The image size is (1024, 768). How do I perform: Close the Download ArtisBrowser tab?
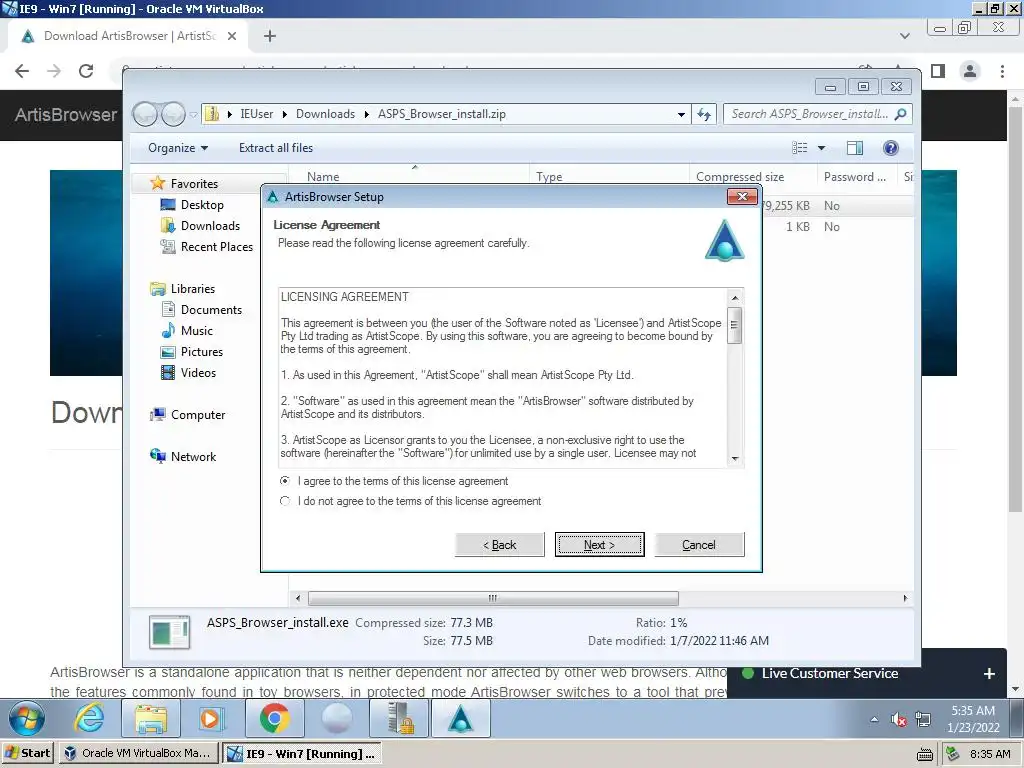coord(232,36)
